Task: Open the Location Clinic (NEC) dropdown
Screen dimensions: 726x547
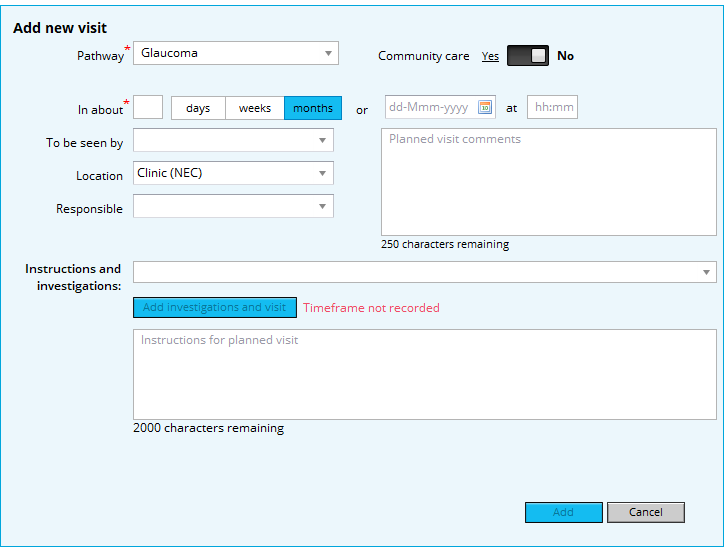Action: point(233,173)
